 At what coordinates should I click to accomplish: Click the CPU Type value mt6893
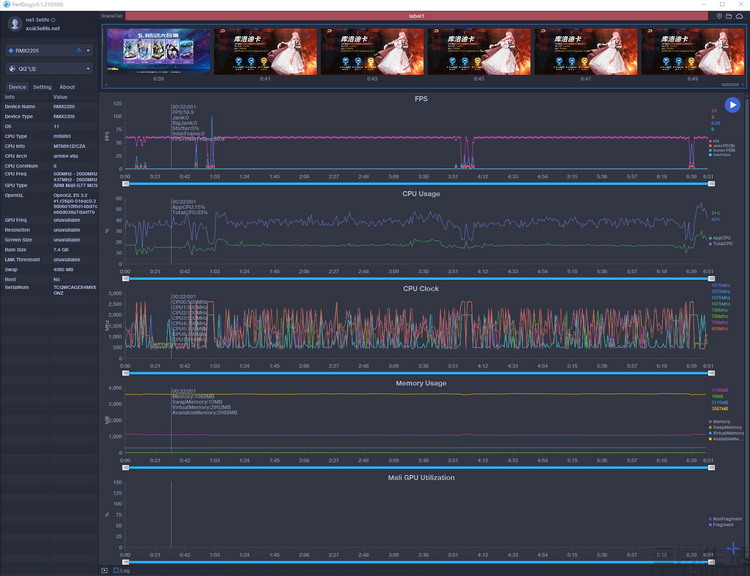[x=62, y=136]
